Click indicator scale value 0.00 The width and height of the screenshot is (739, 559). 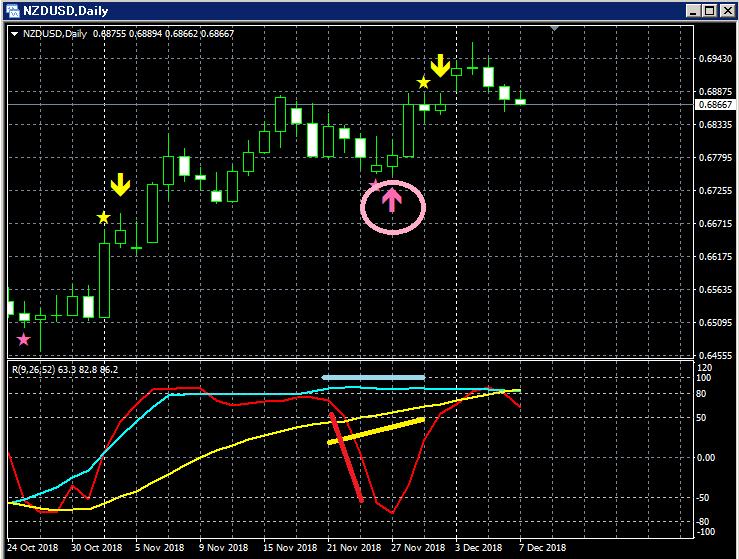[706, 458]
